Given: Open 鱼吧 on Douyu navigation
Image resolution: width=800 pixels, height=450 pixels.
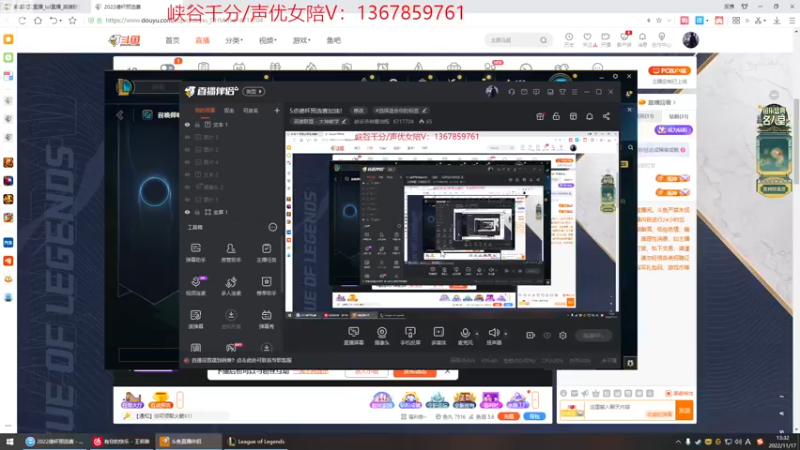Looking at the screenshot, I should (x=334, y=40).
